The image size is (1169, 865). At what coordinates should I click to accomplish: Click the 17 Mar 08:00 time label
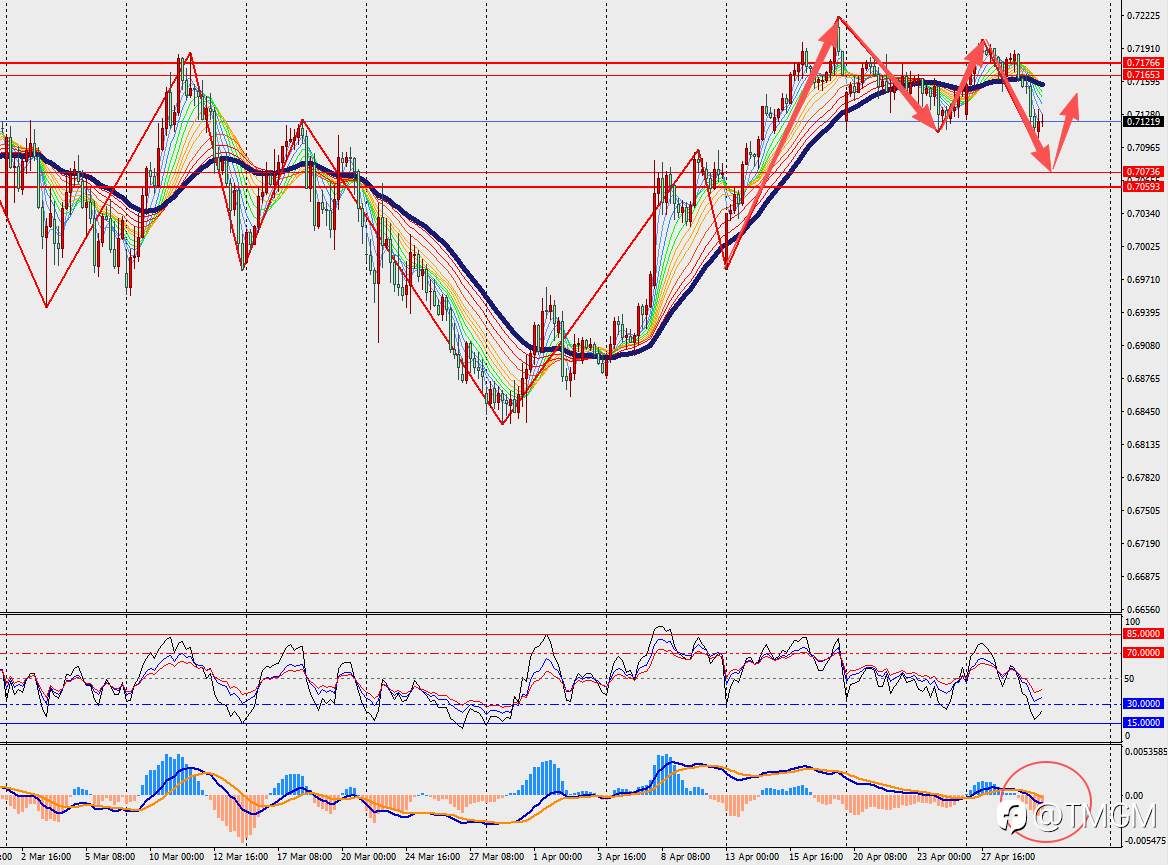point(305,857)
